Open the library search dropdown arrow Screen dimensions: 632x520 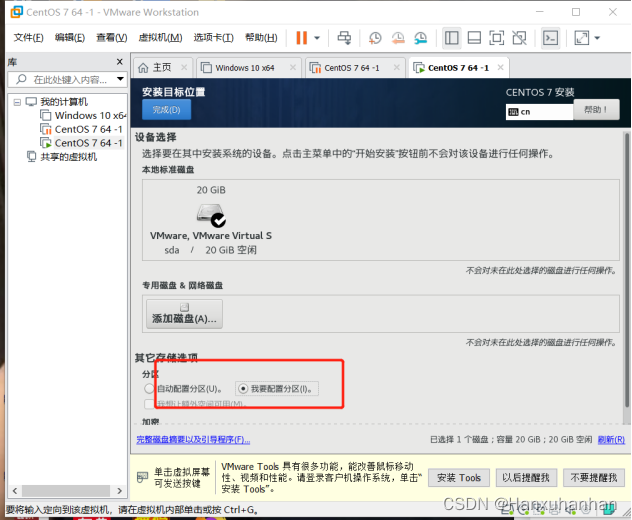point(120,79)
